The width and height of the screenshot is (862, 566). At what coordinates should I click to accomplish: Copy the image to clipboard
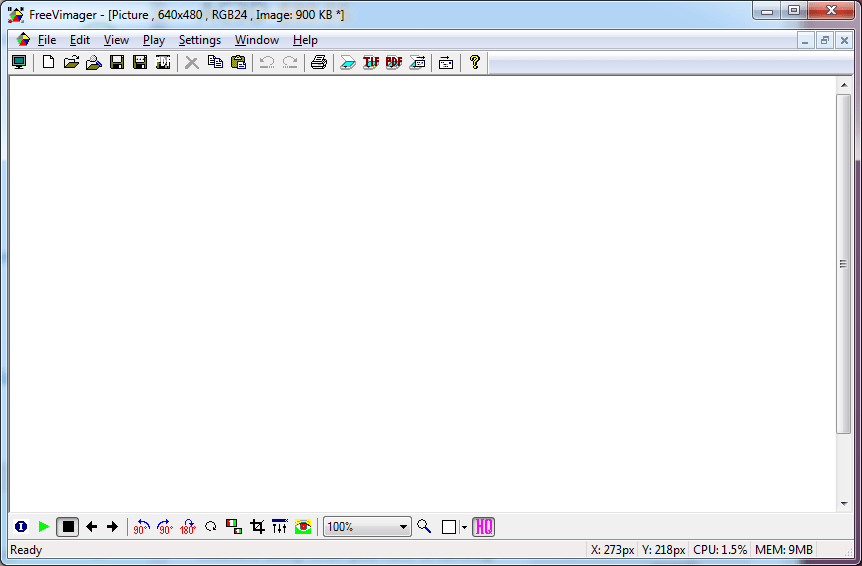point(215,63)
